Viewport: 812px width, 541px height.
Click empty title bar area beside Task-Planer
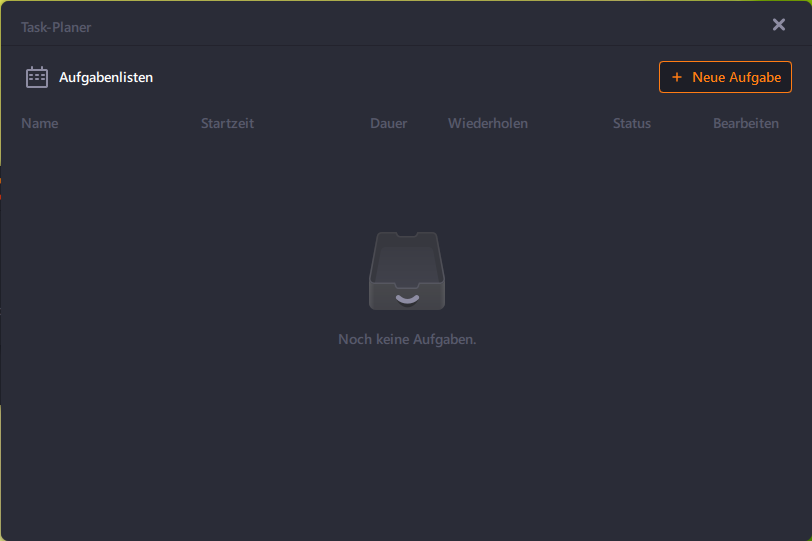(400, 27)
